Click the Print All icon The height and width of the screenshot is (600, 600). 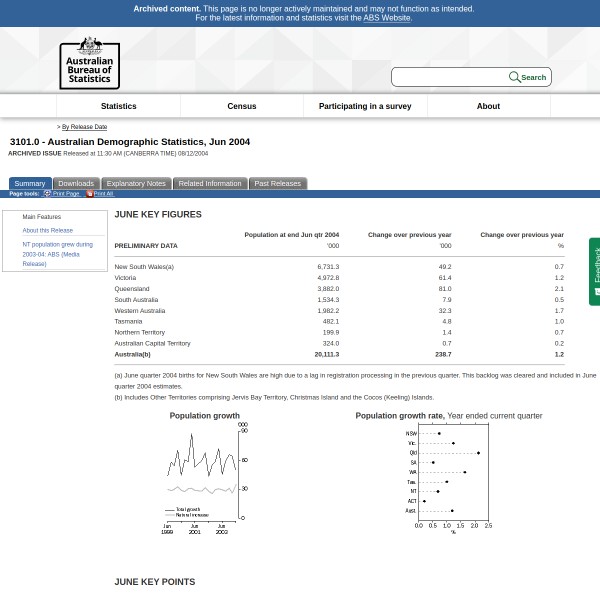click(90, 194)
